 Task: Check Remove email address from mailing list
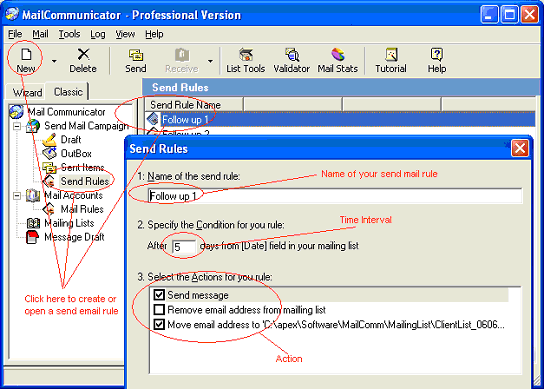(x=159, y=310)
